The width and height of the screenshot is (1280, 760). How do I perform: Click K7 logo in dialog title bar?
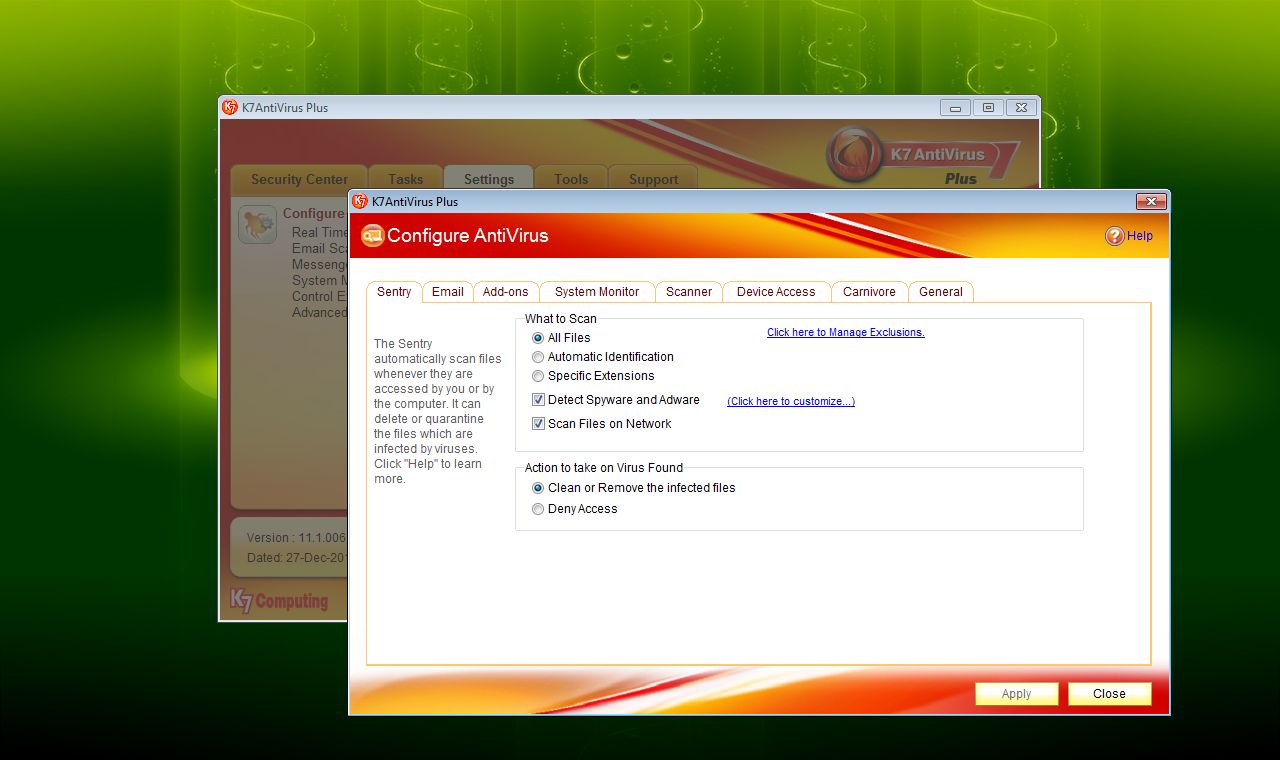coord(360,201)
